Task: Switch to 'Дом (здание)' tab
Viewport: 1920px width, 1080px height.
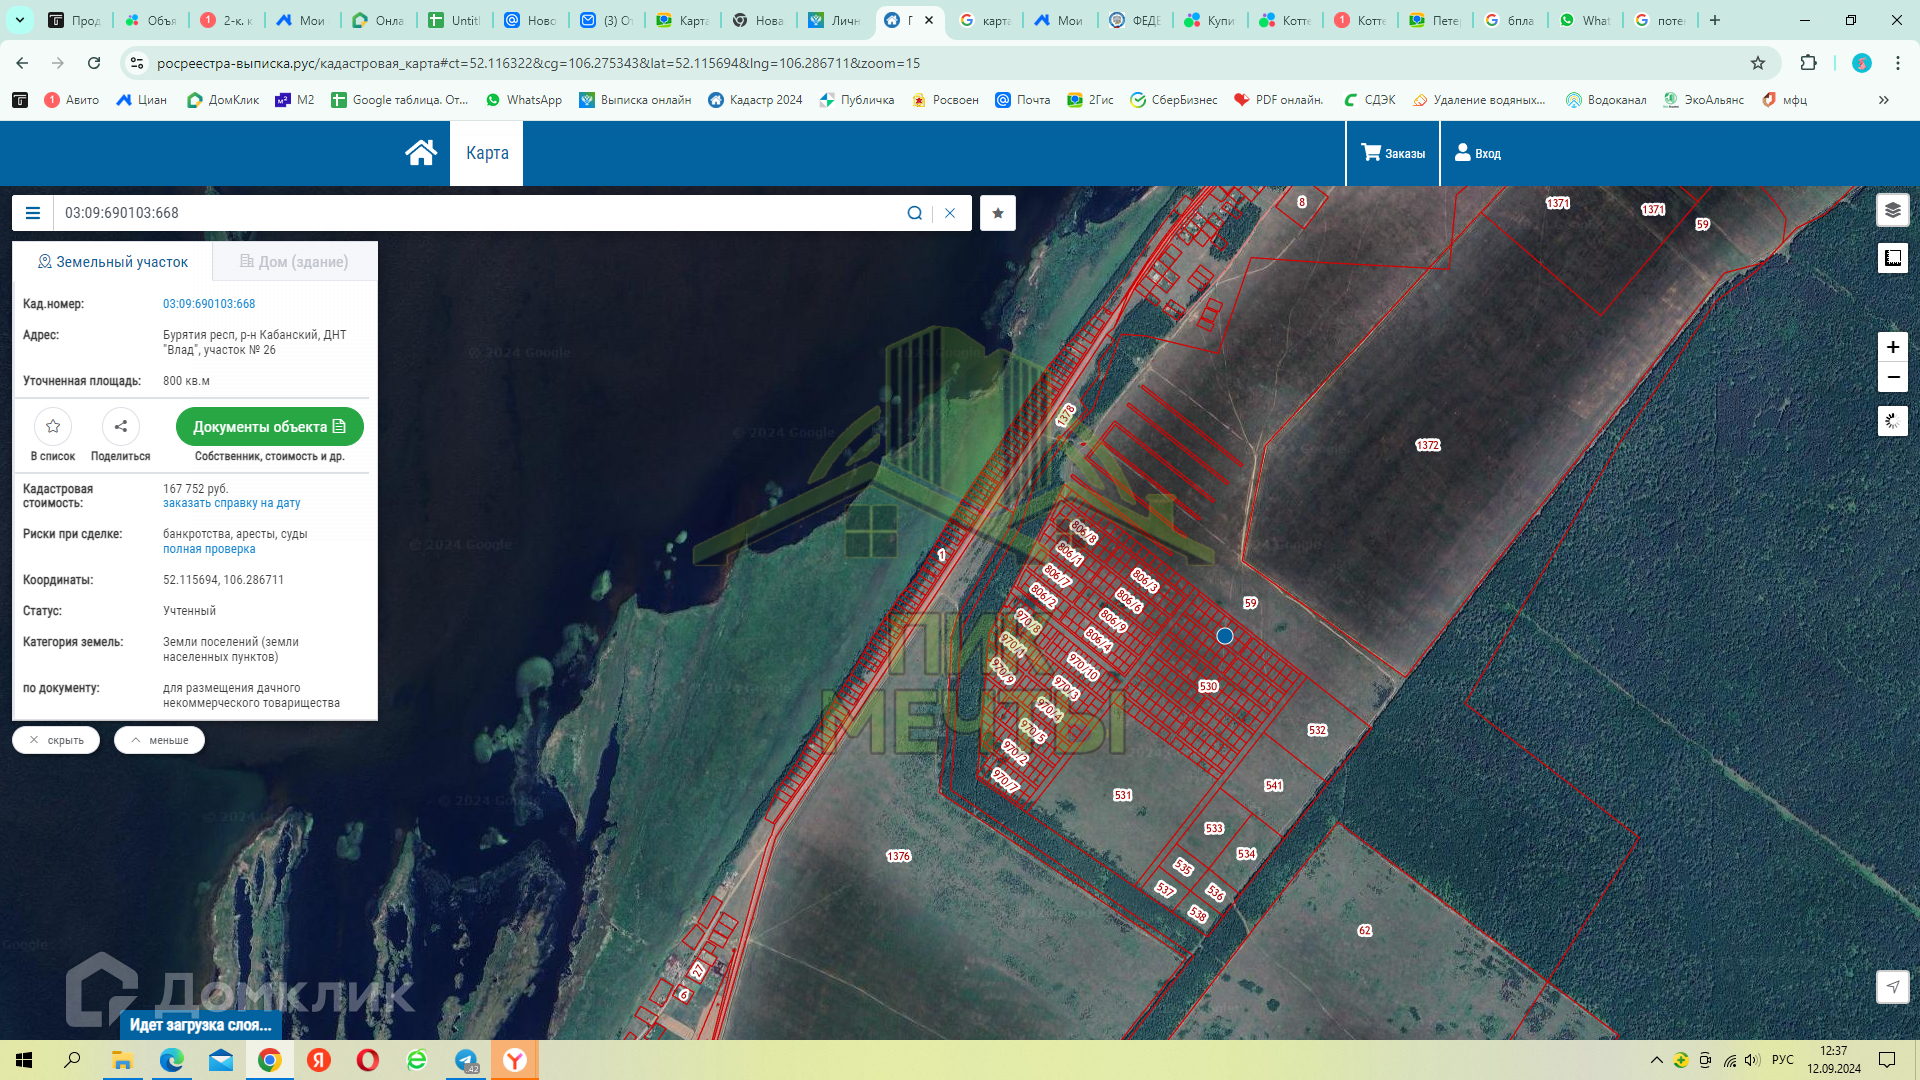Action: (x=294, y=262)
